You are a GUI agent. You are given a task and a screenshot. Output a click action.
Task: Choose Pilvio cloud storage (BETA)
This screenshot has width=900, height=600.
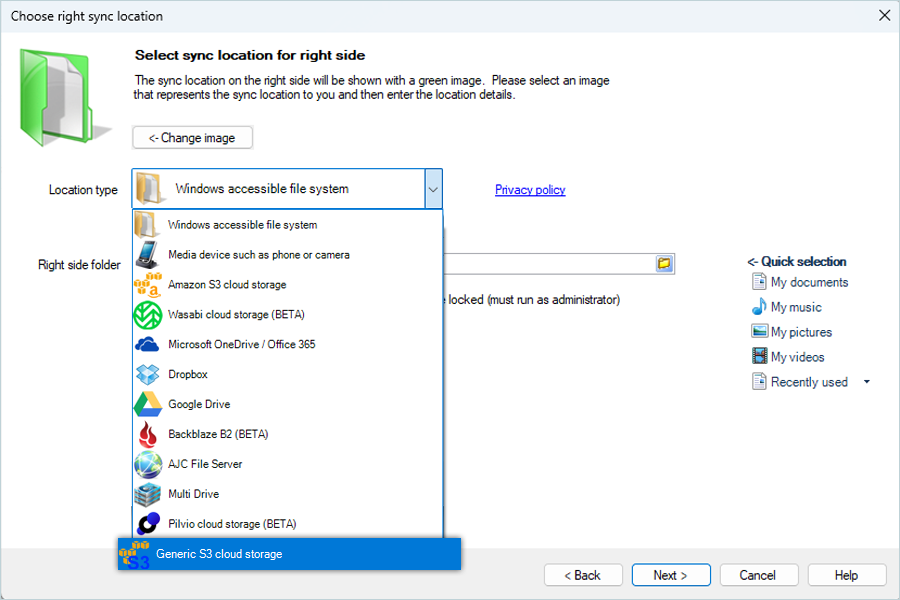(288, 524)
